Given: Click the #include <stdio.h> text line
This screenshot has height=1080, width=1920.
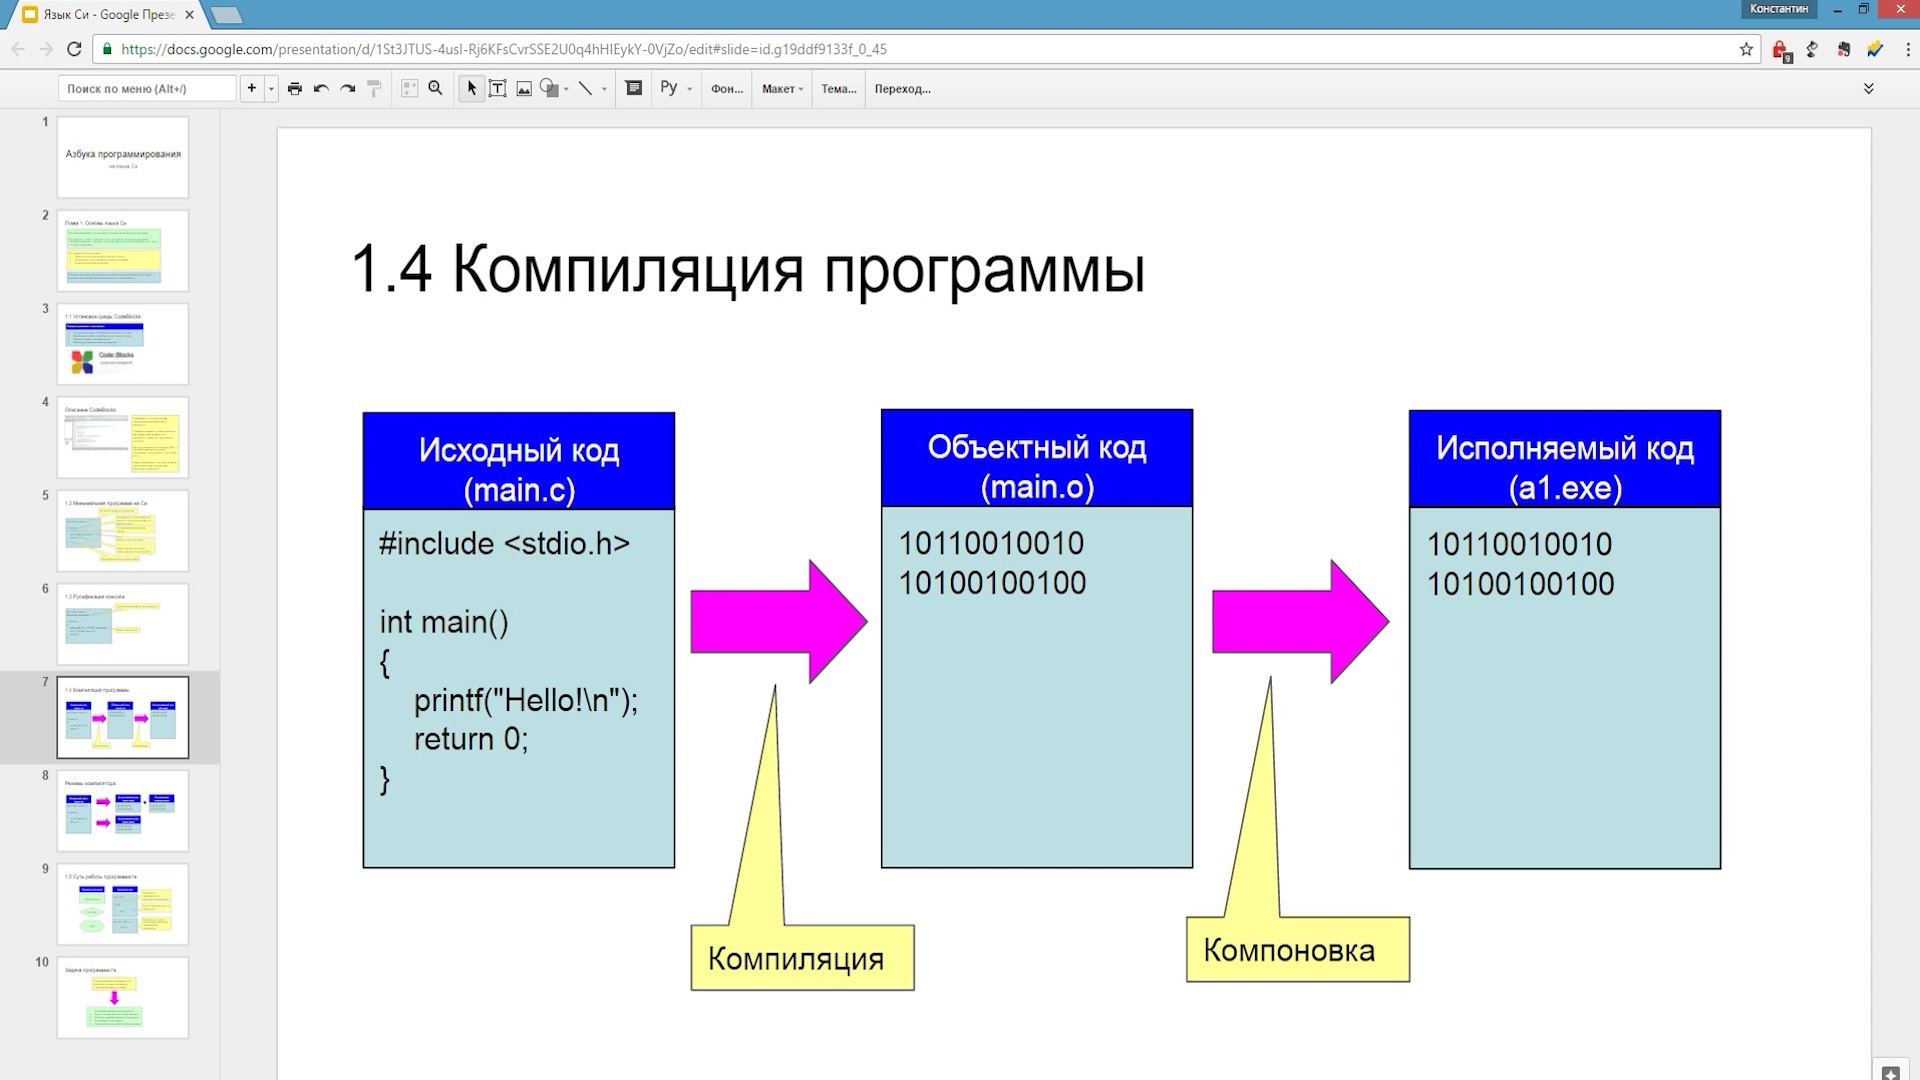Looking at the screenshot, I should click(505, 543).
